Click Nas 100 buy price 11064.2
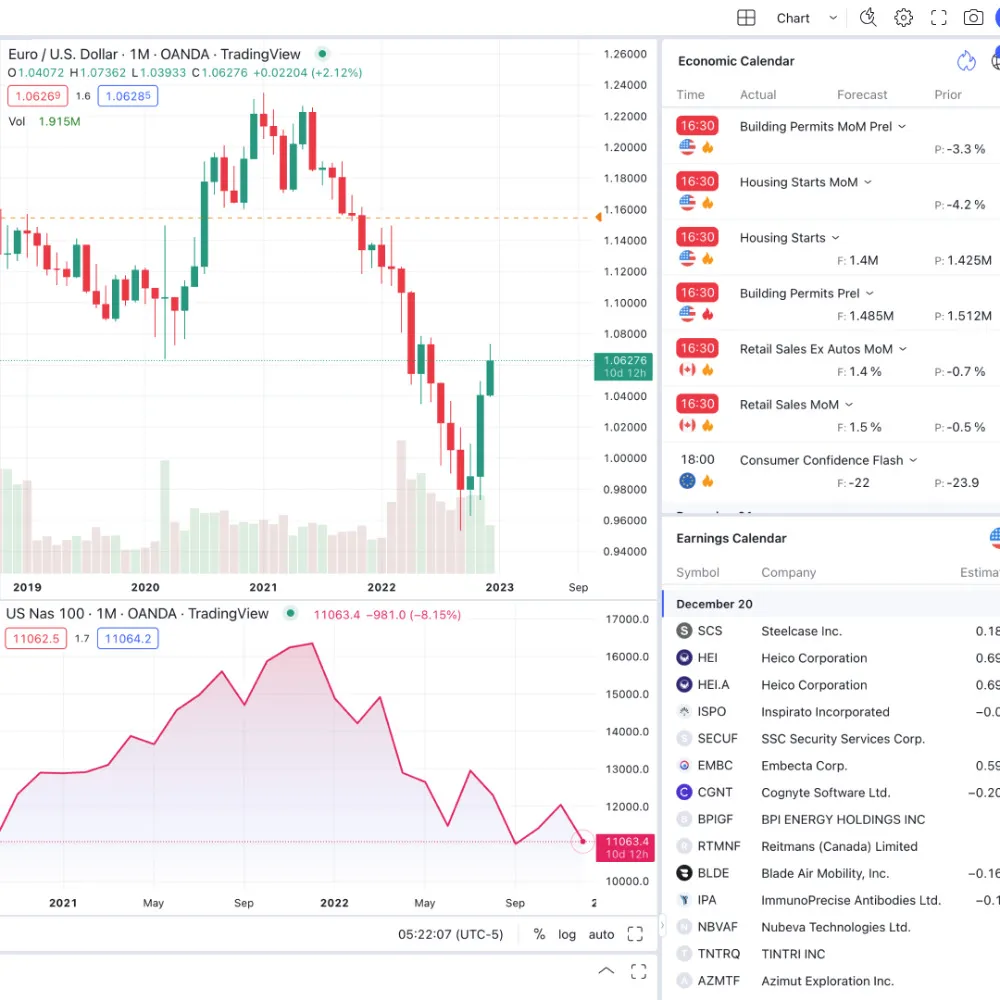This screenshot has height=1000, width=1000. [128, 638]
